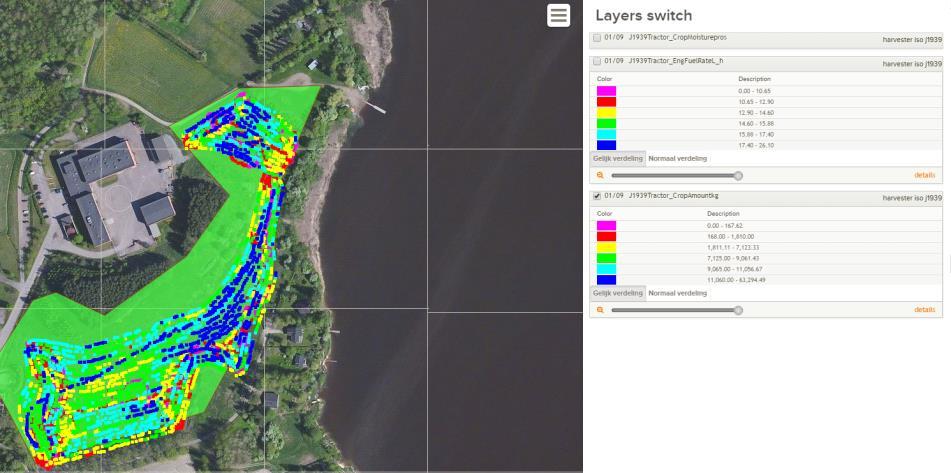This screenshot has width=951, height=473.
Task: Click zoom icon in EngFuelRateL_h layer footer
Action: (x=600, y=175)
